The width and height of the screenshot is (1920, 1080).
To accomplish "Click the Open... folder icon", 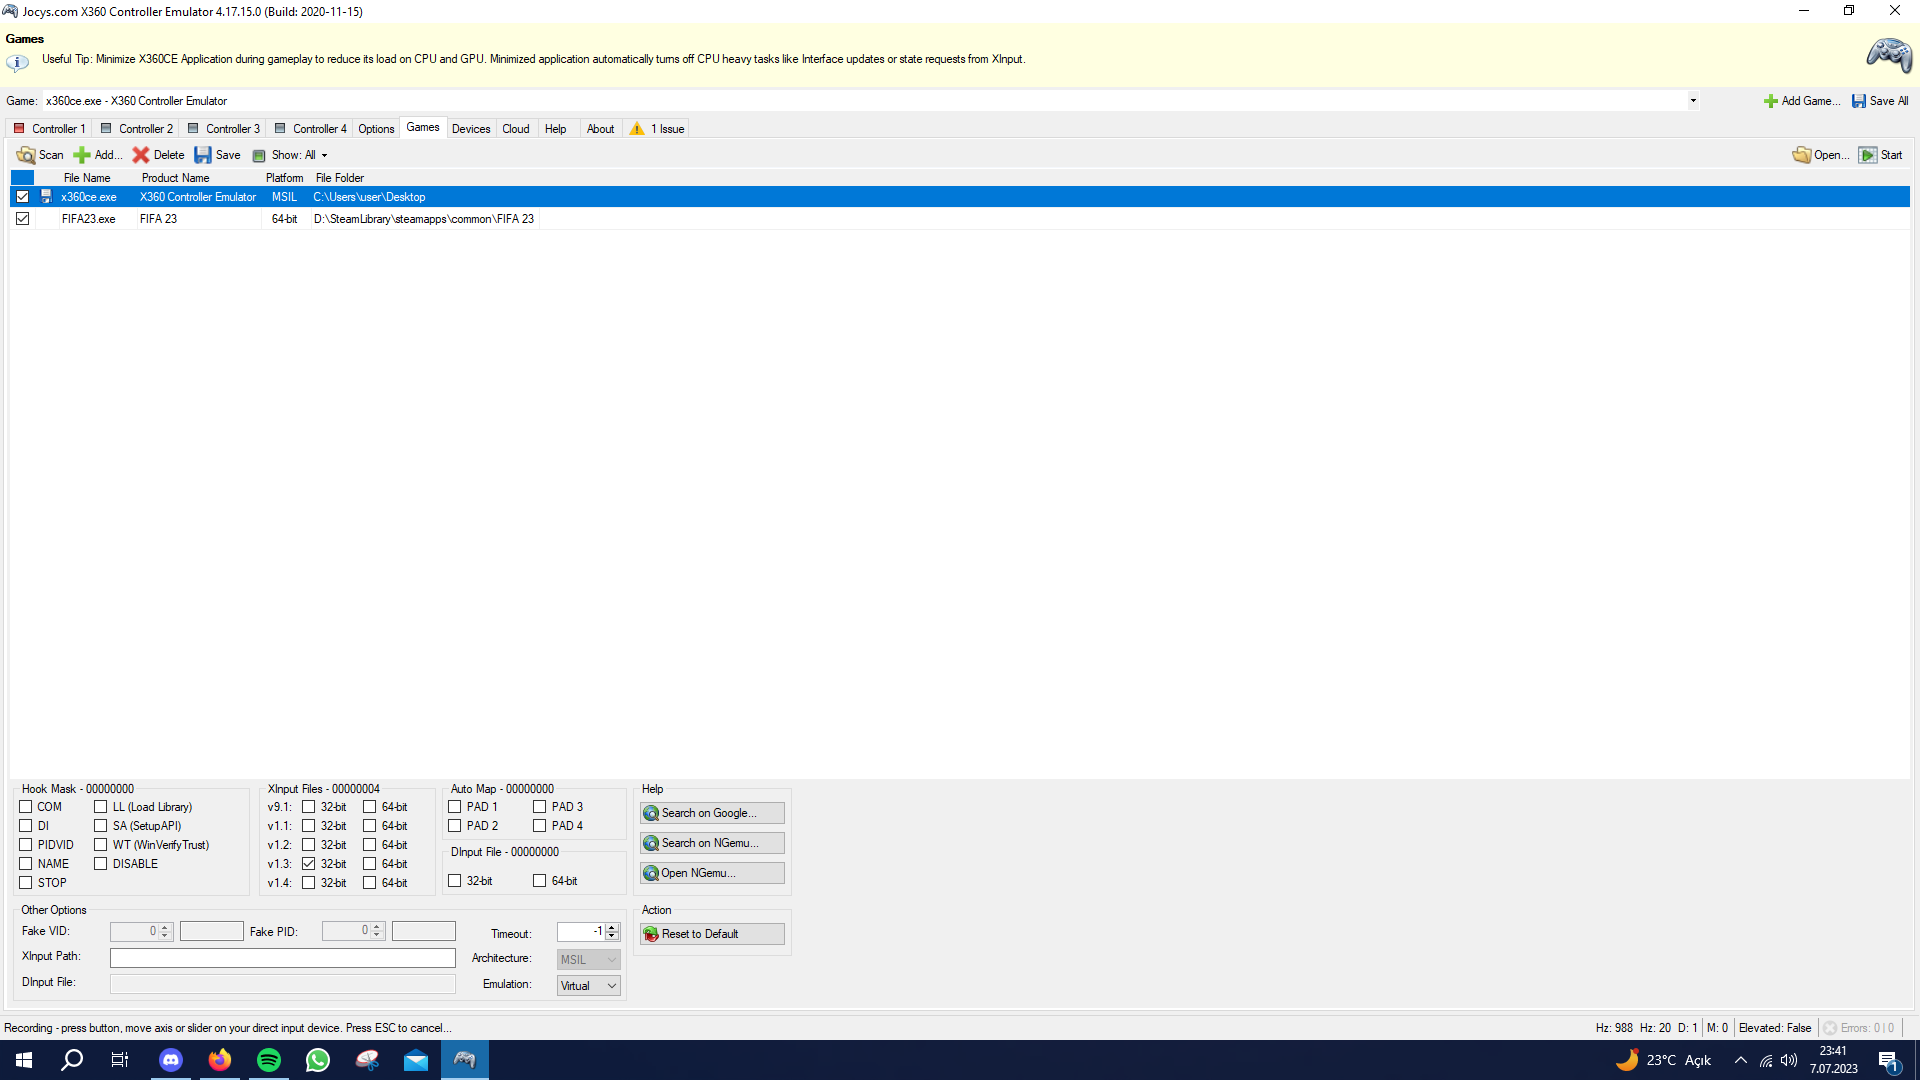I will coord(1801,155).
